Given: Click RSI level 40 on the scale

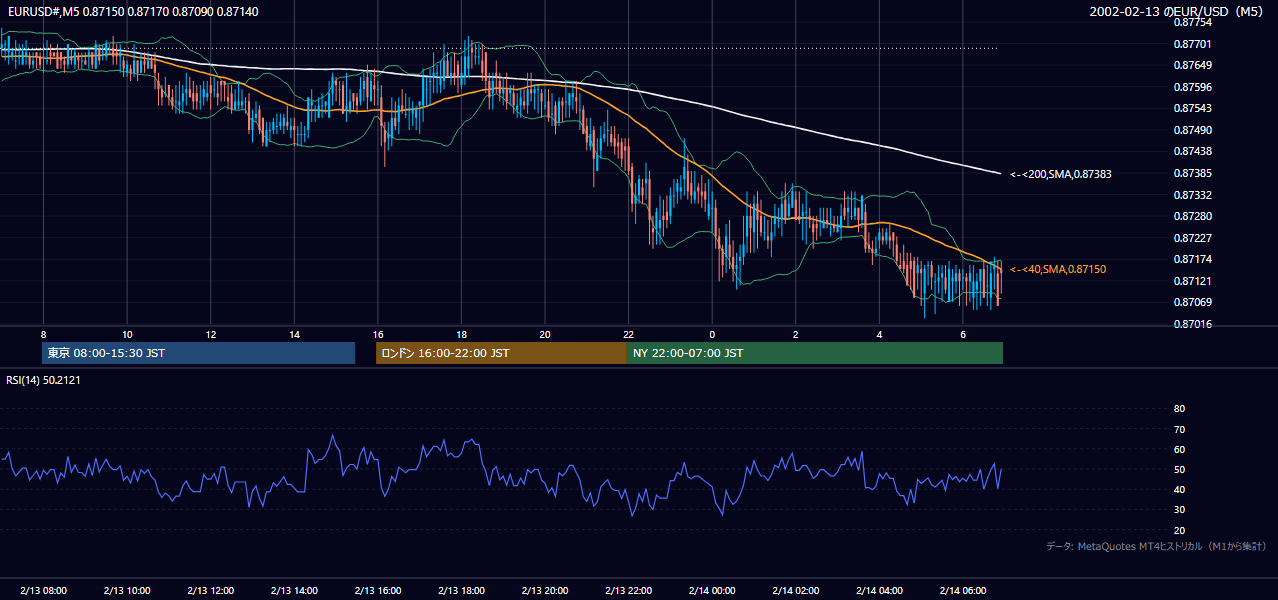Looking at the screenshot, I should pos(1179,490).
